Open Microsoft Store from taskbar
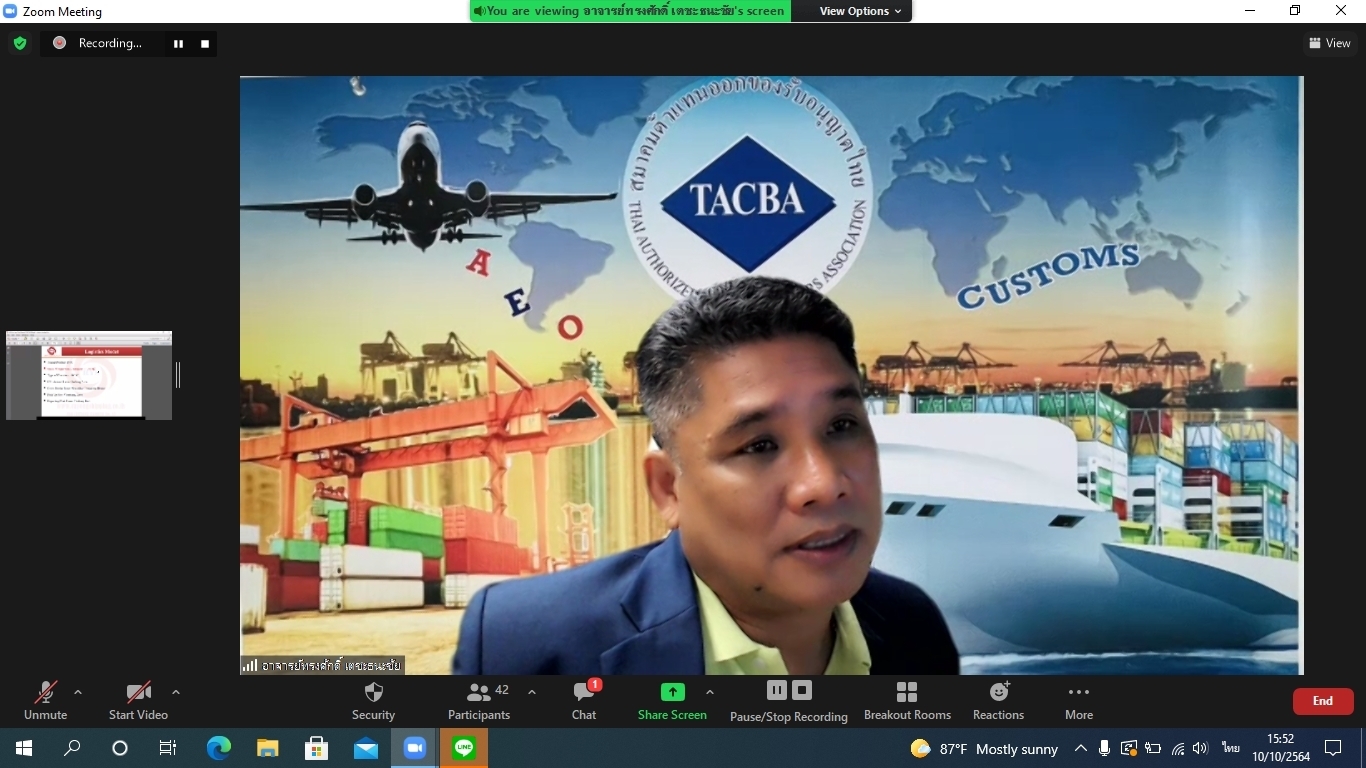Screen dimensions: 1366x768 316,748
